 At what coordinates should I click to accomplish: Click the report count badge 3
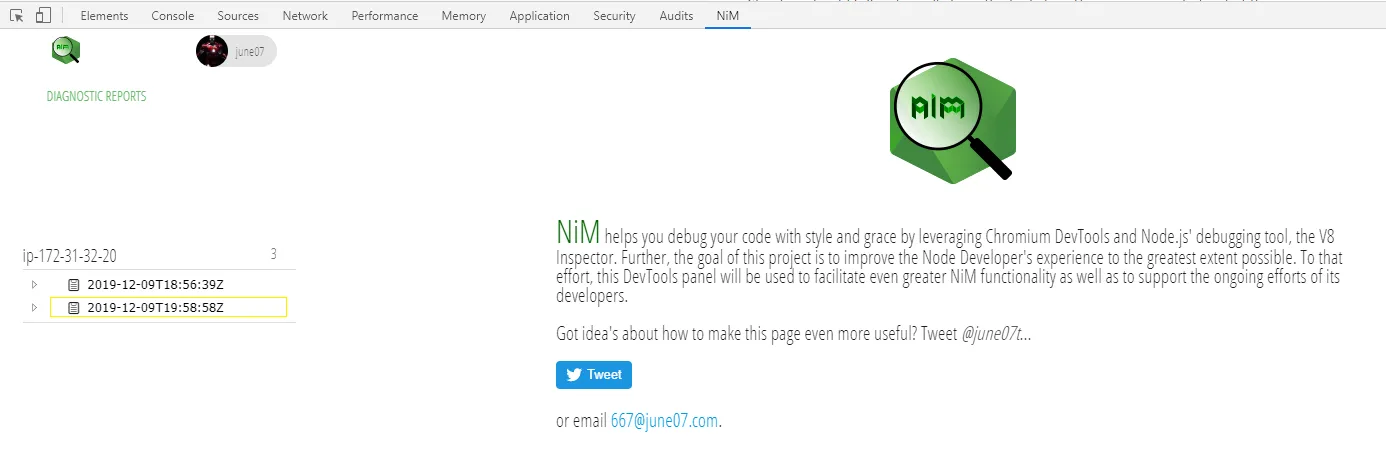pos(274,254)
